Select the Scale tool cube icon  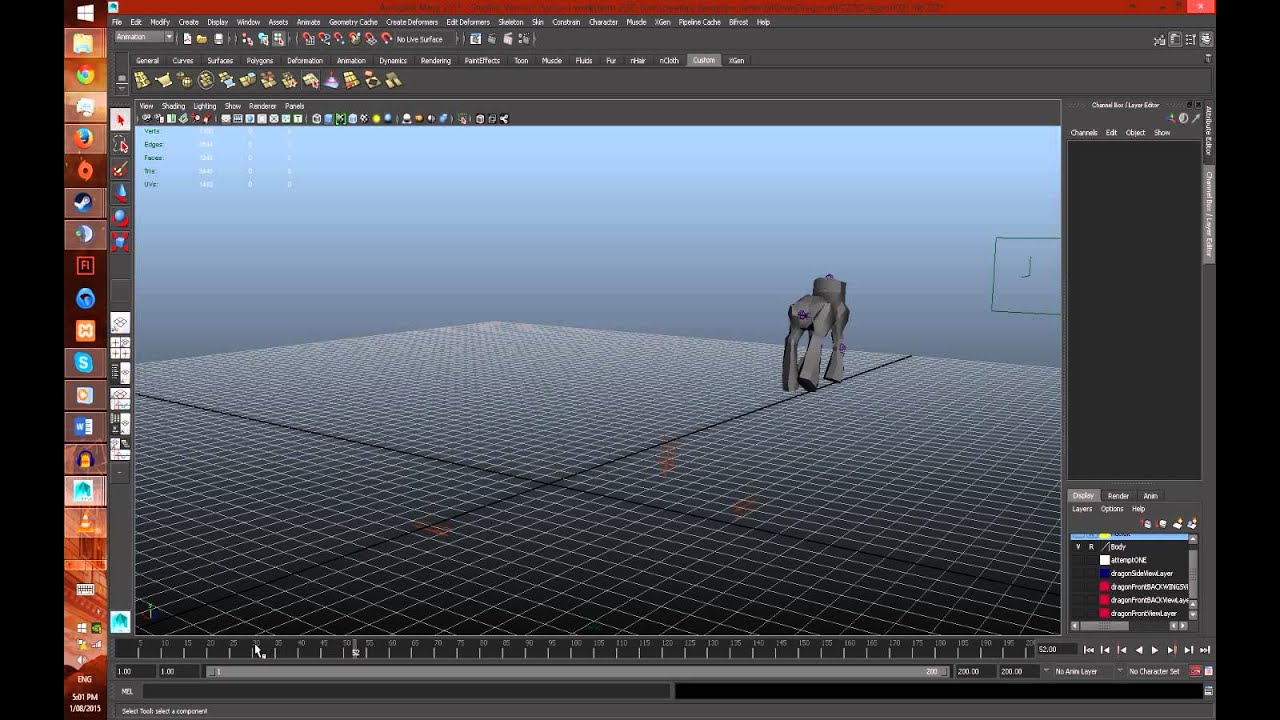click(x=120, y=241)
